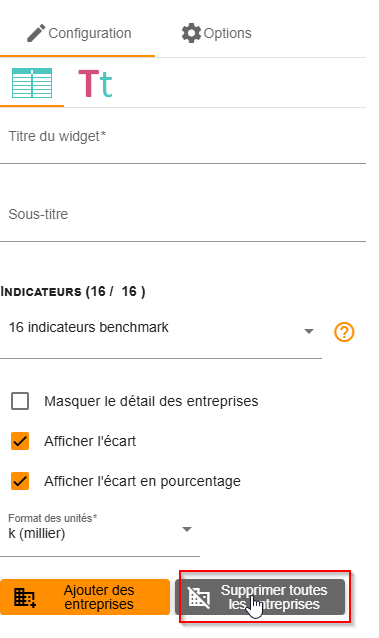Image resolution: width=379 pixels, height=638 pixels.
Task: Expand the 16 indicateurs benchmark dropdown arrow
Action: click(x=309, y=331)
